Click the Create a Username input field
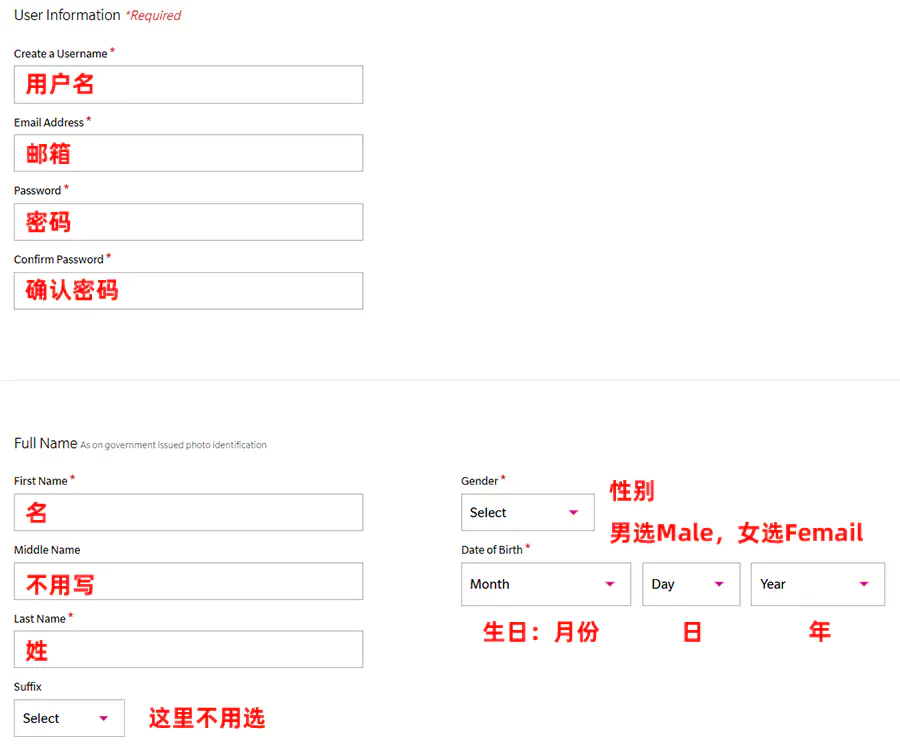The height and width of the screenshot is (750, 900). [188, 85]
